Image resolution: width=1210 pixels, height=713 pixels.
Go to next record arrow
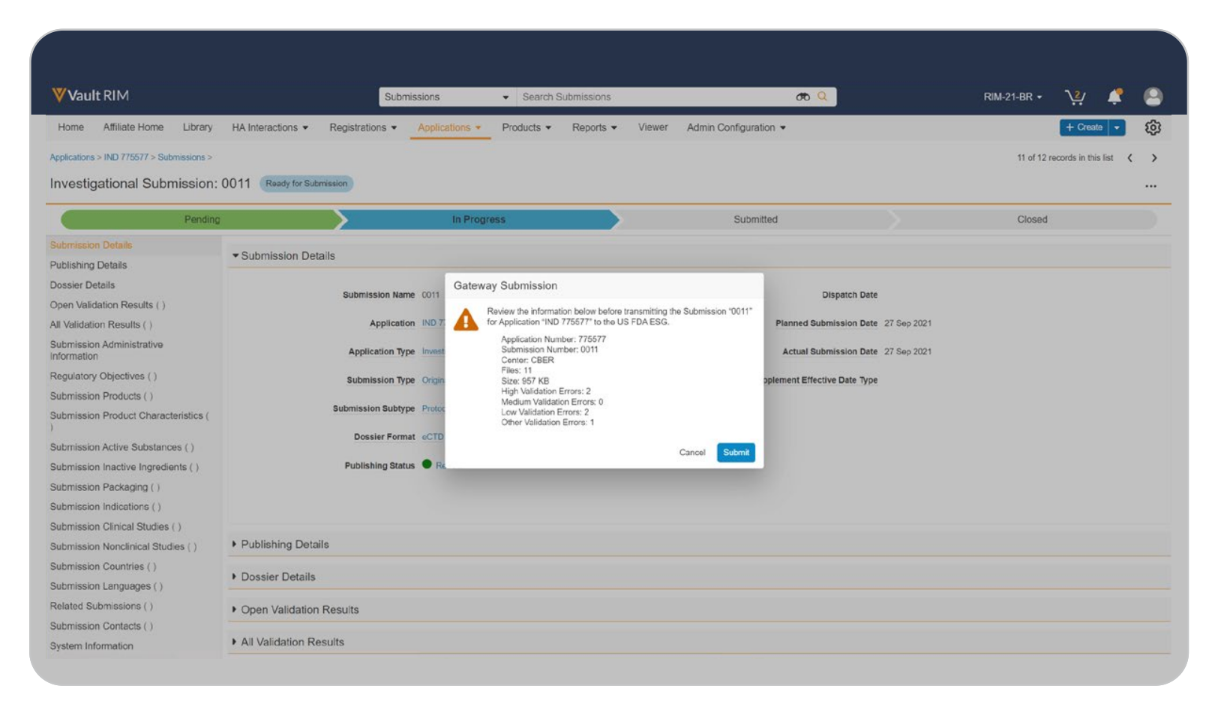pos(1154,158)
